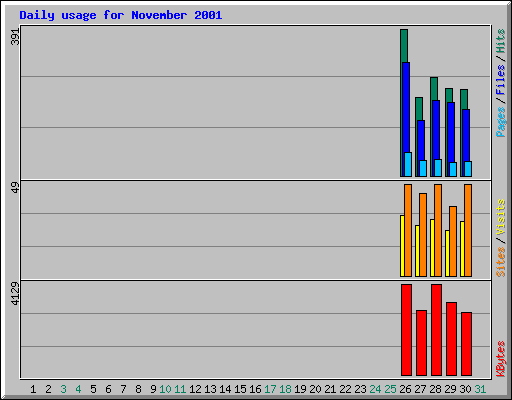The height and width of the screenshot is (400, 512).
Task: Click day label 30 on the x-axis
Action: (465, 389)
